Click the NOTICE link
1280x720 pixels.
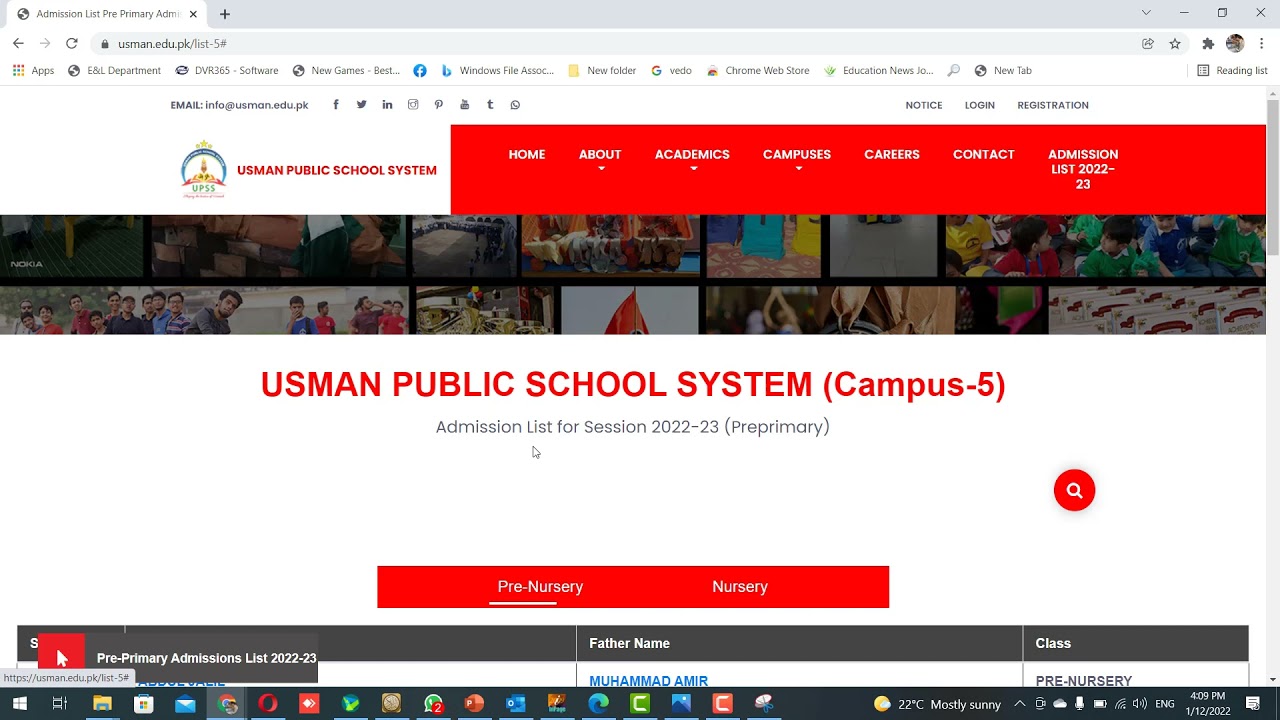click(x=924, y=105)
